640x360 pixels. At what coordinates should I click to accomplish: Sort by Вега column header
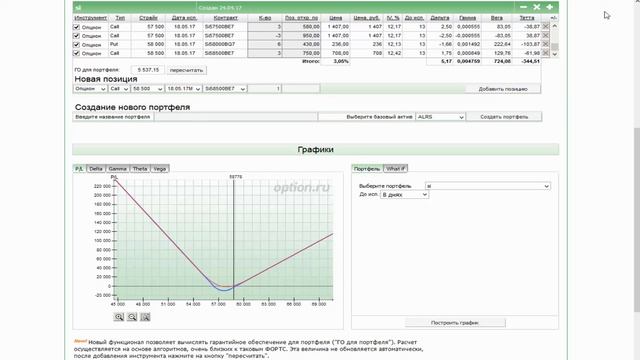click(x=497, y=18)
